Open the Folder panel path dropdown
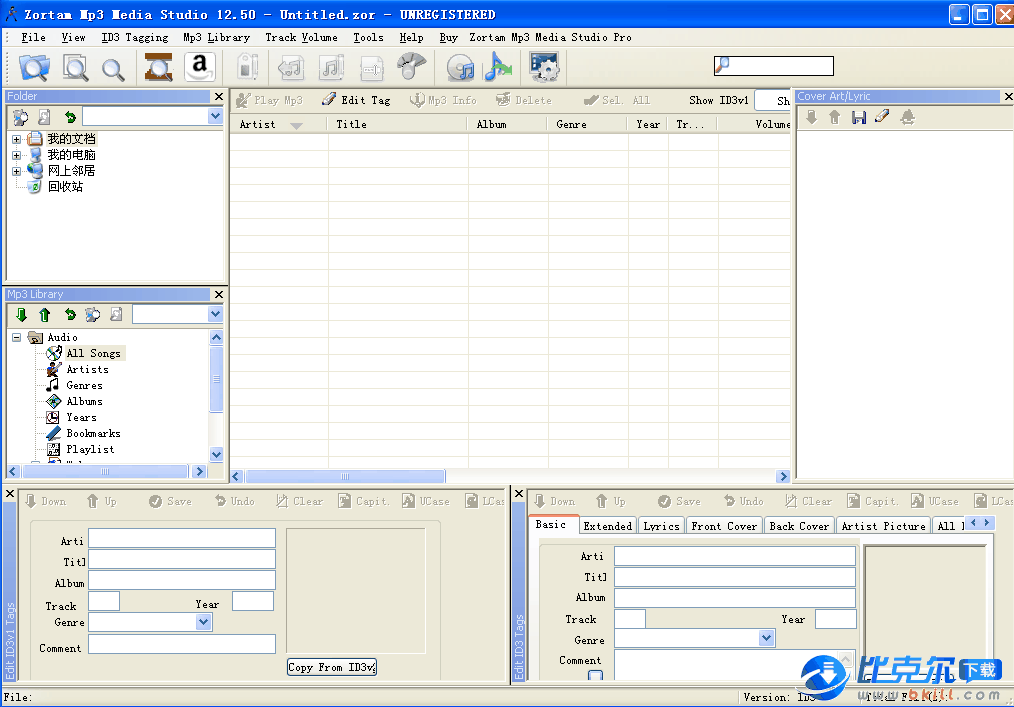 (215, 117)
